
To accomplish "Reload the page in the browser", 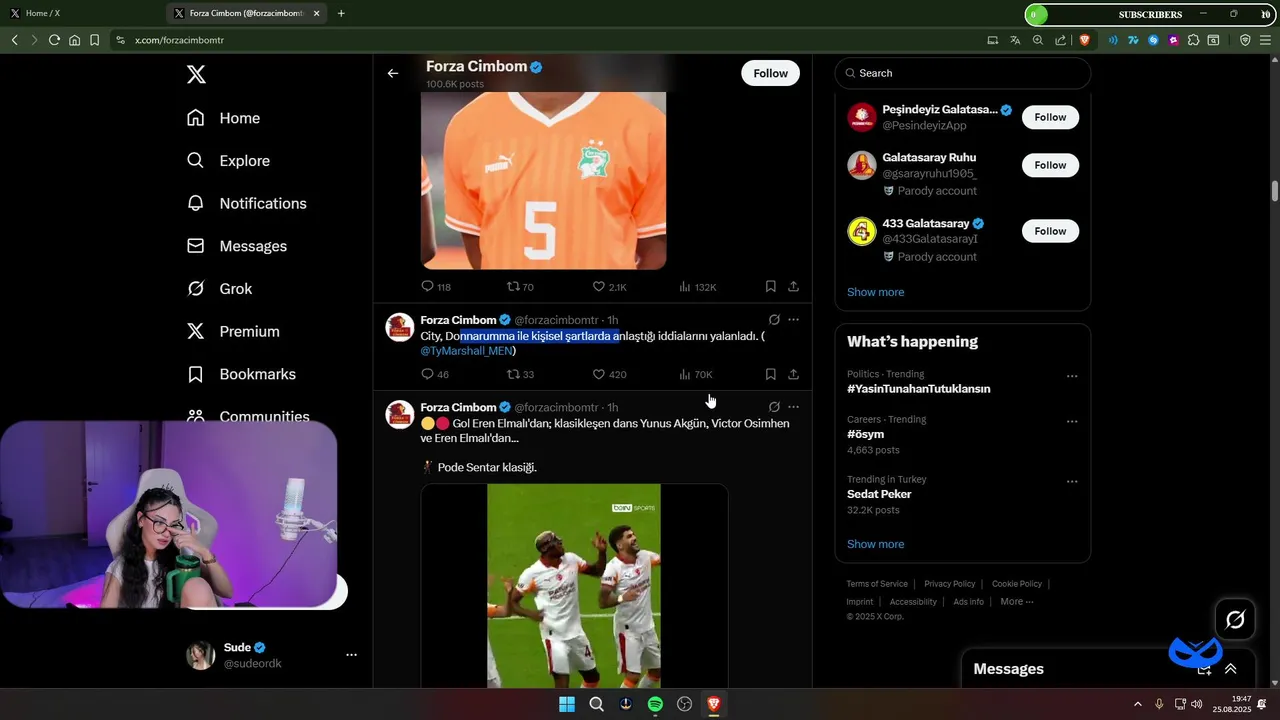I will click(x=54, y=40).
